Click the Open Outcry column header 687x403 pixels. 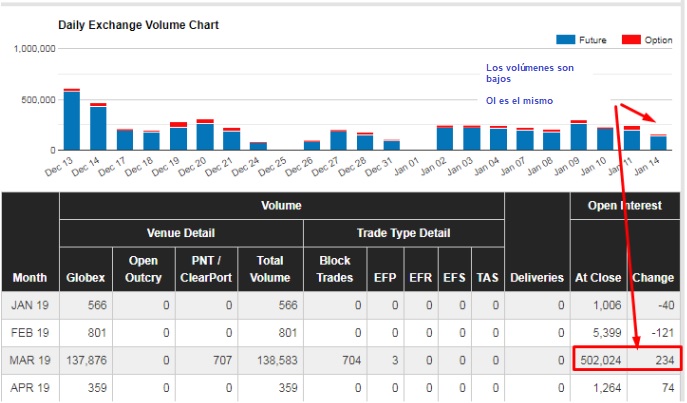[x=143, y=269]
